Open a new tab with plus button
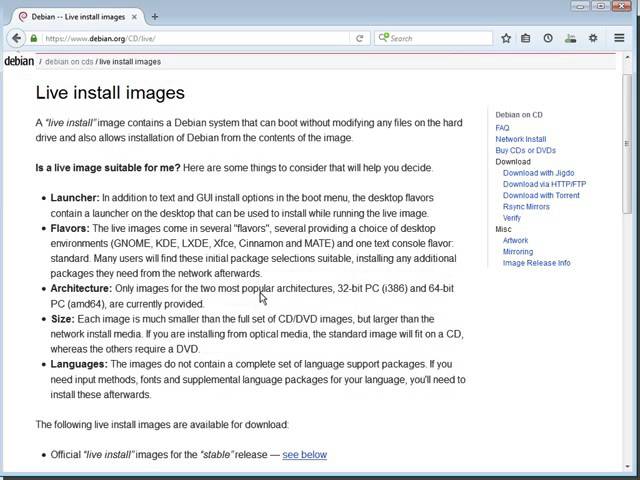 point(155,16)
